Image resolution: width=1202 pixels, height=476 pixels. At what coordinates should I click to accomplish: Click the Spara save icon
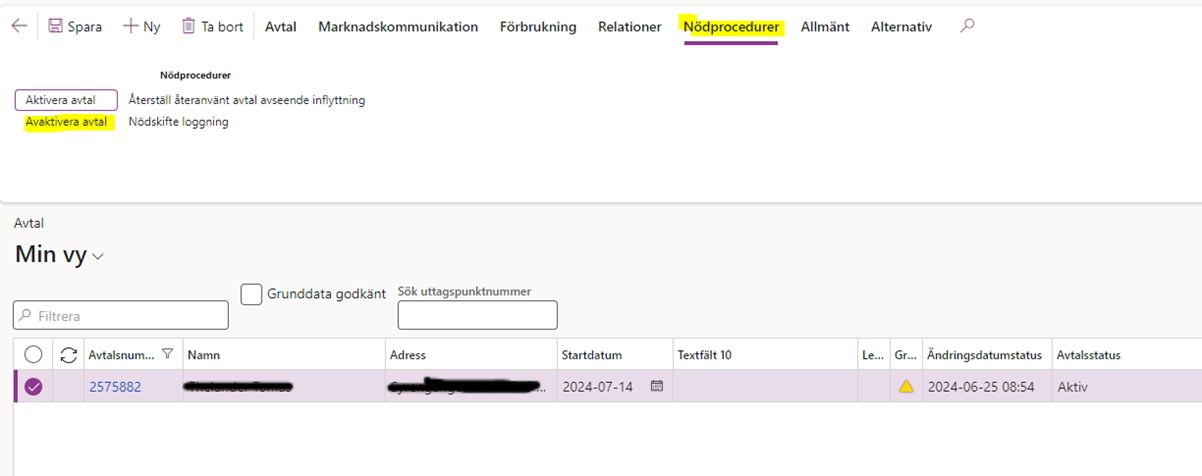pos(56,27)
